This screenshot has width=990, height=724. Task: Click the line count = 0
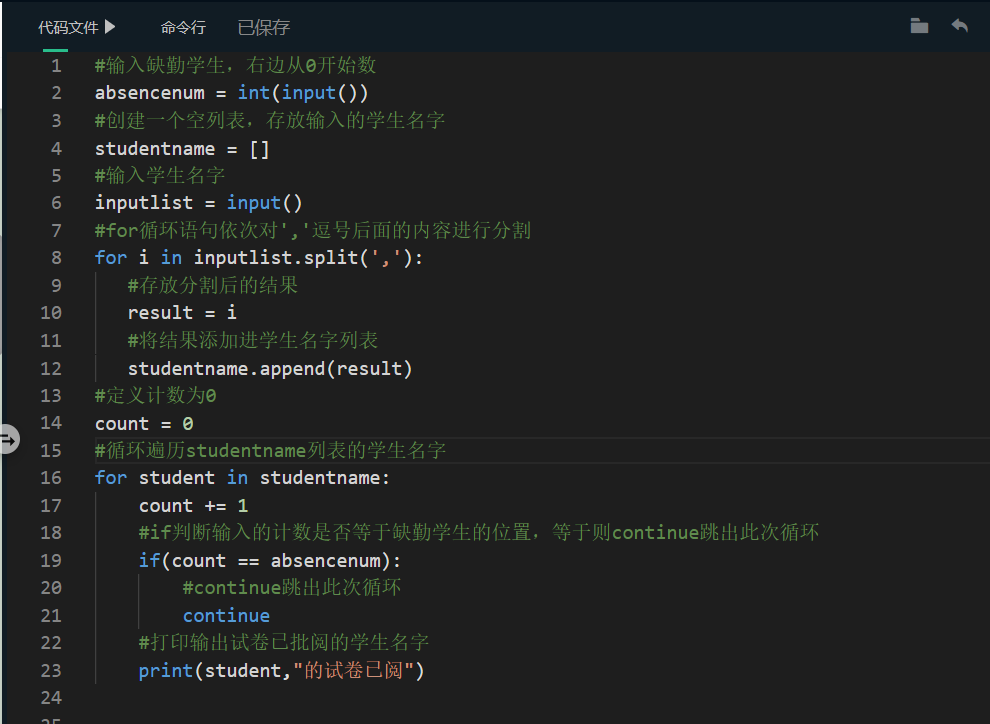(144, 424)
